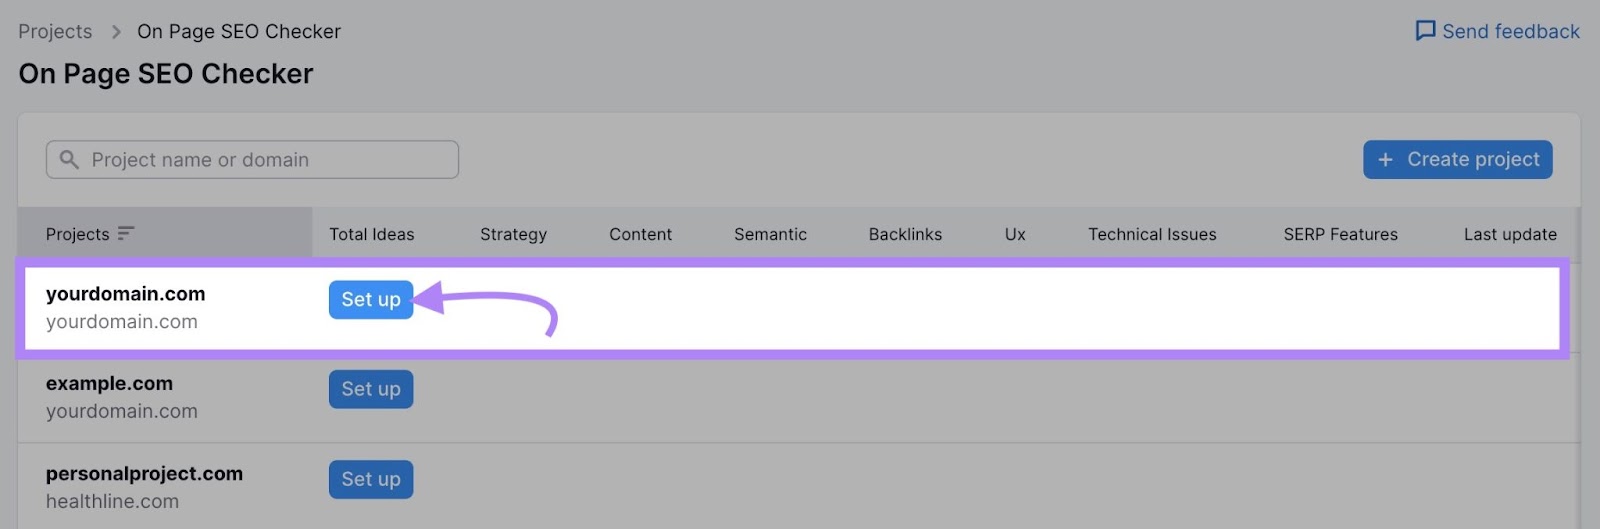Screen dimensions: 1600x529
Task: Set up the yourdomain.com project
Action: [371, 300]
